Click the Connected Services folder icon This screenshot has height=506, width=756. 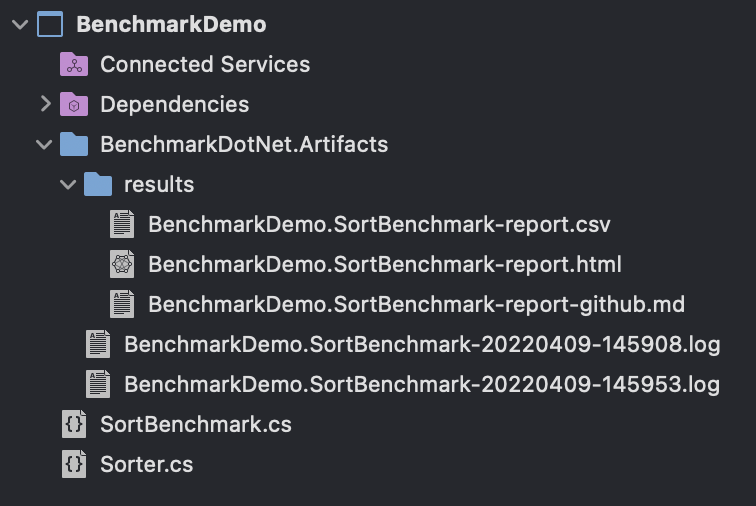tap(74, 64)
